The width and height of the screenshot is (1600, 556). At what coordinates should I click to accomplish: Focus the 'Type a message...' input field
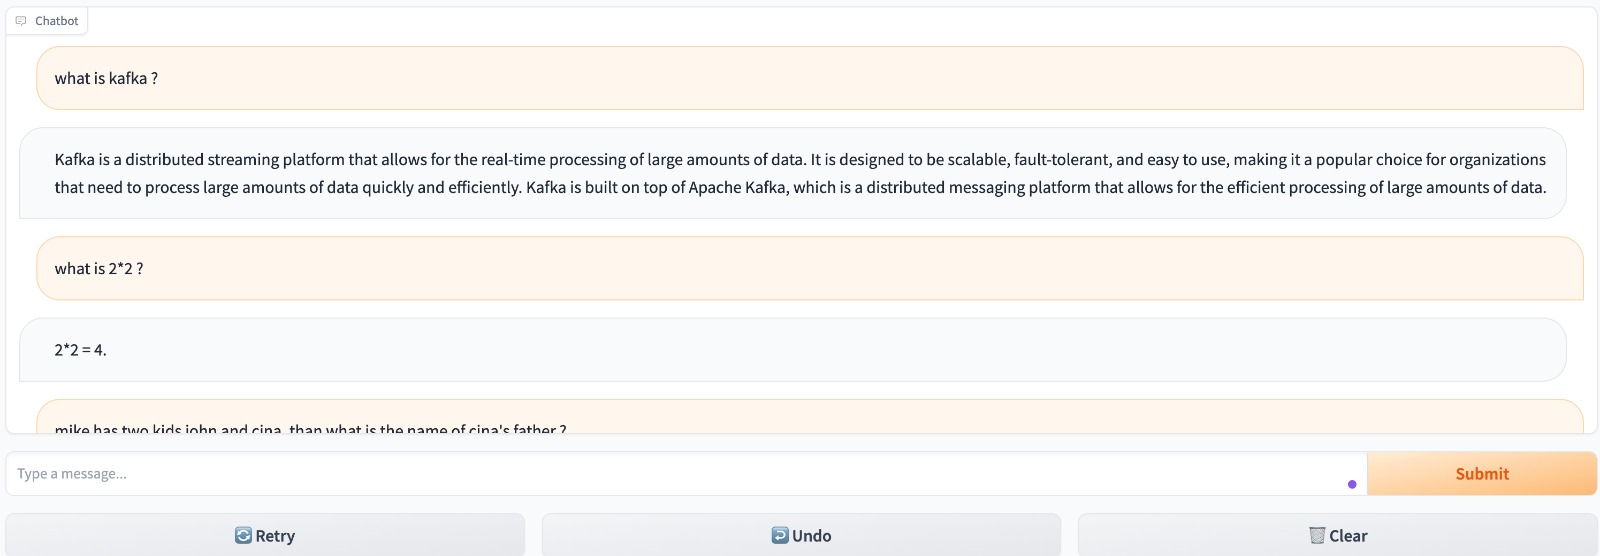coord(680,474)
